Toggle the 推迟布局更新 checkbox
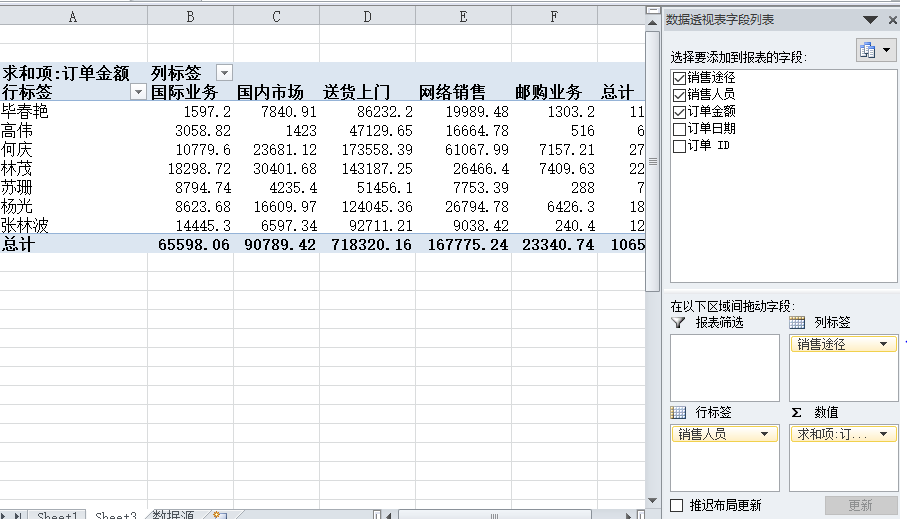Viewport: 907px width, 519px height. tap(677, 505)
